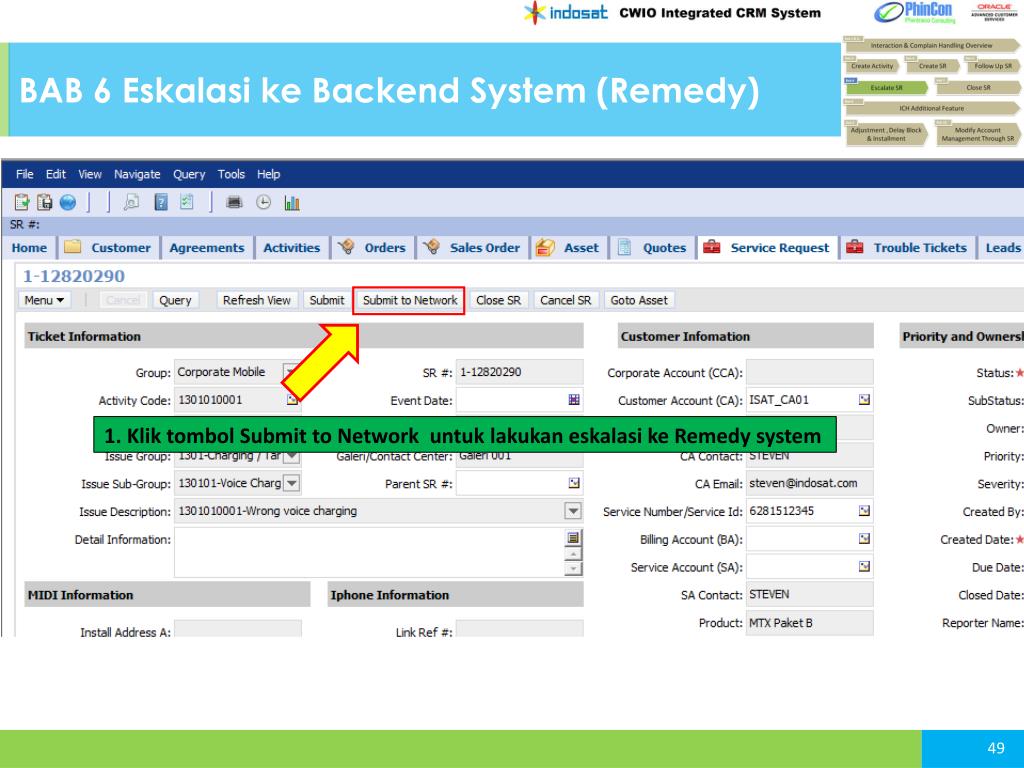Image resolution: width=1024 pixels, height=768 pixels.
Task: Open the Service Number/Service Id pick icon
Action: 864,511
